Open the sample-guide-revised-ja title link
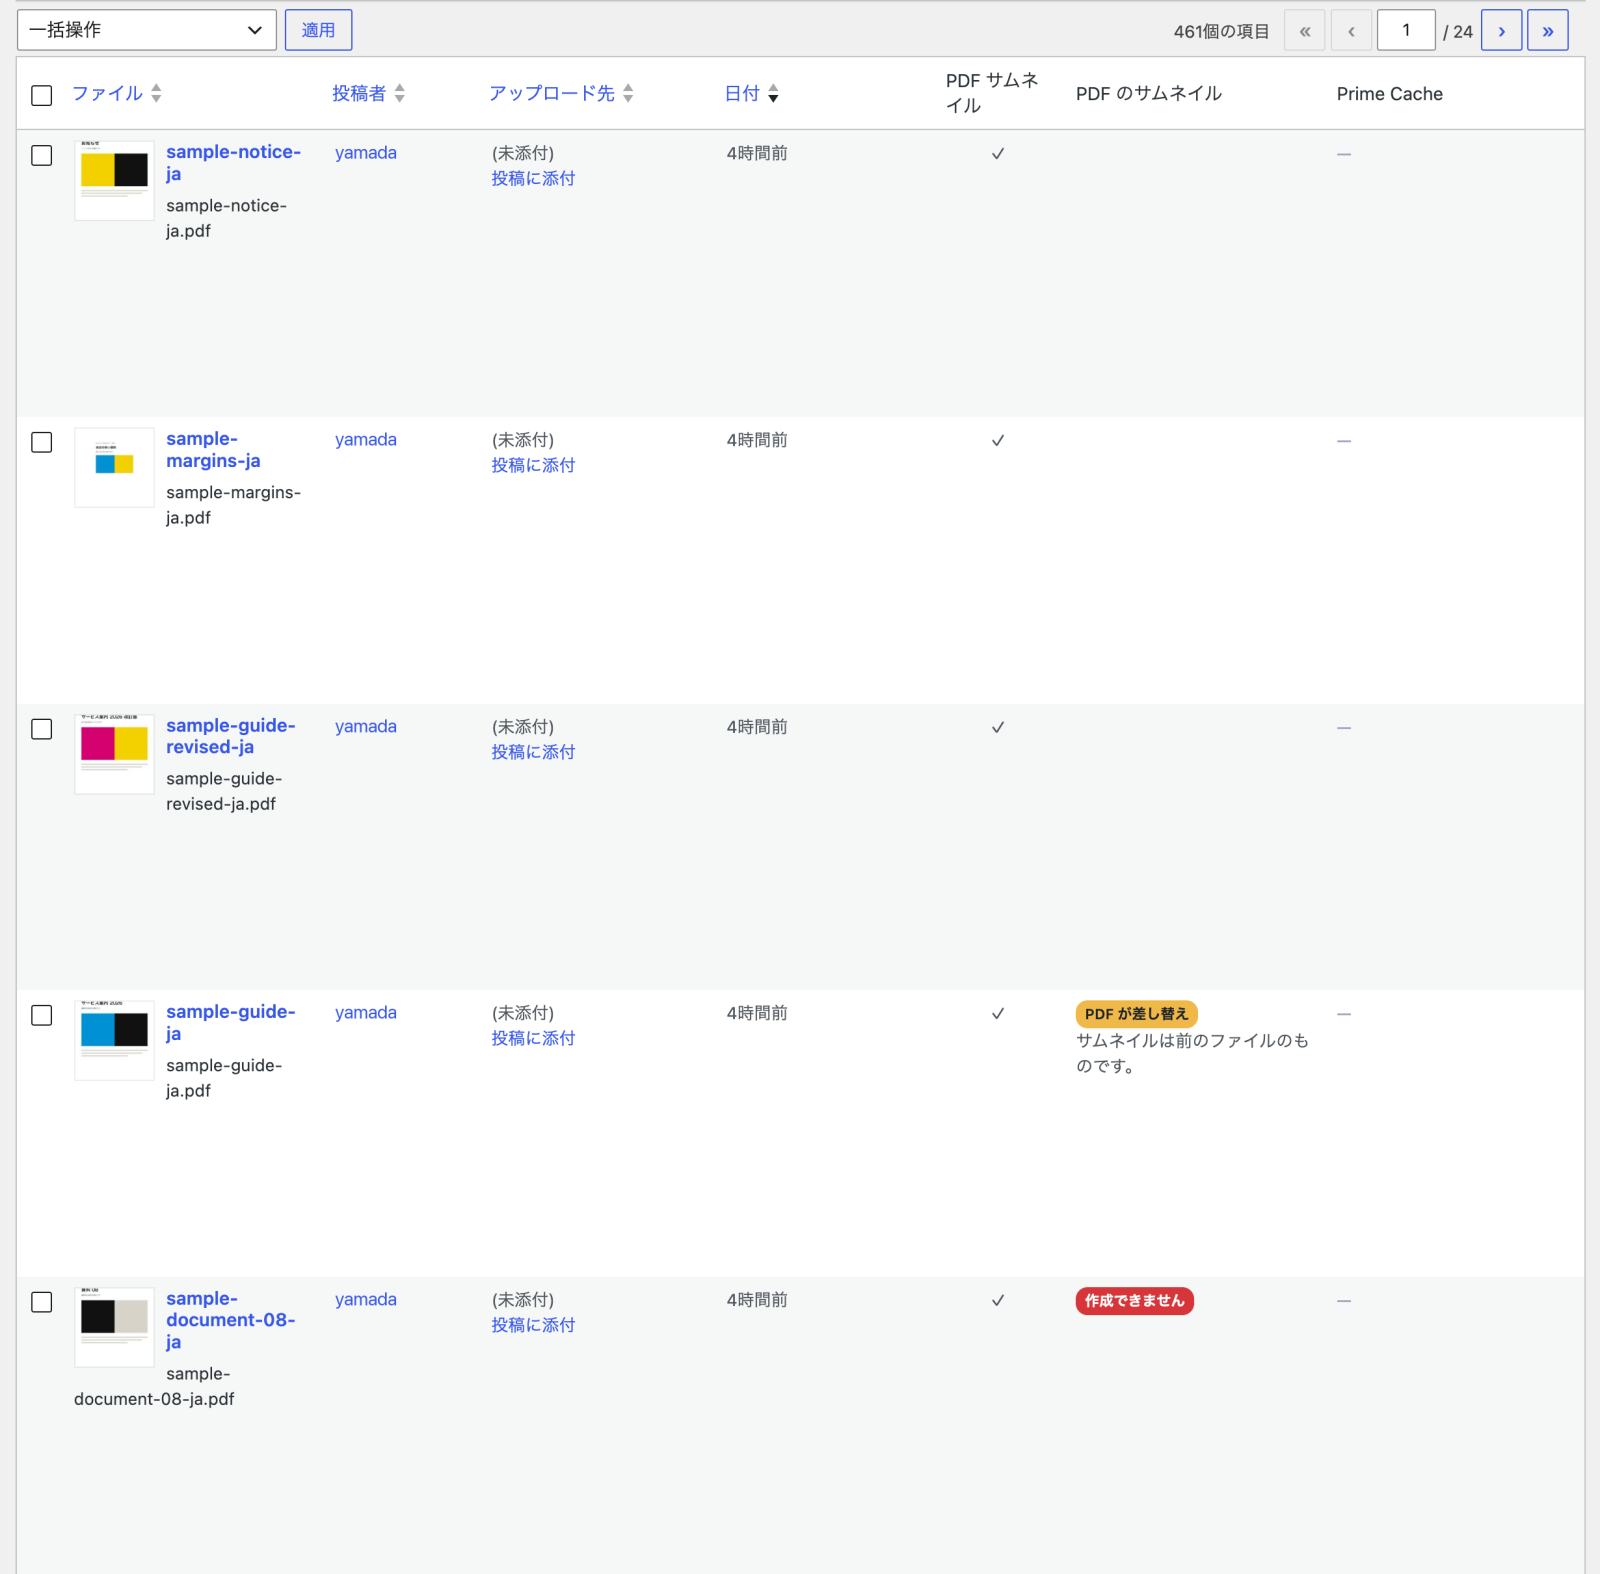The width and height of the screenshot is (1600, 1574). coord(230,736)
